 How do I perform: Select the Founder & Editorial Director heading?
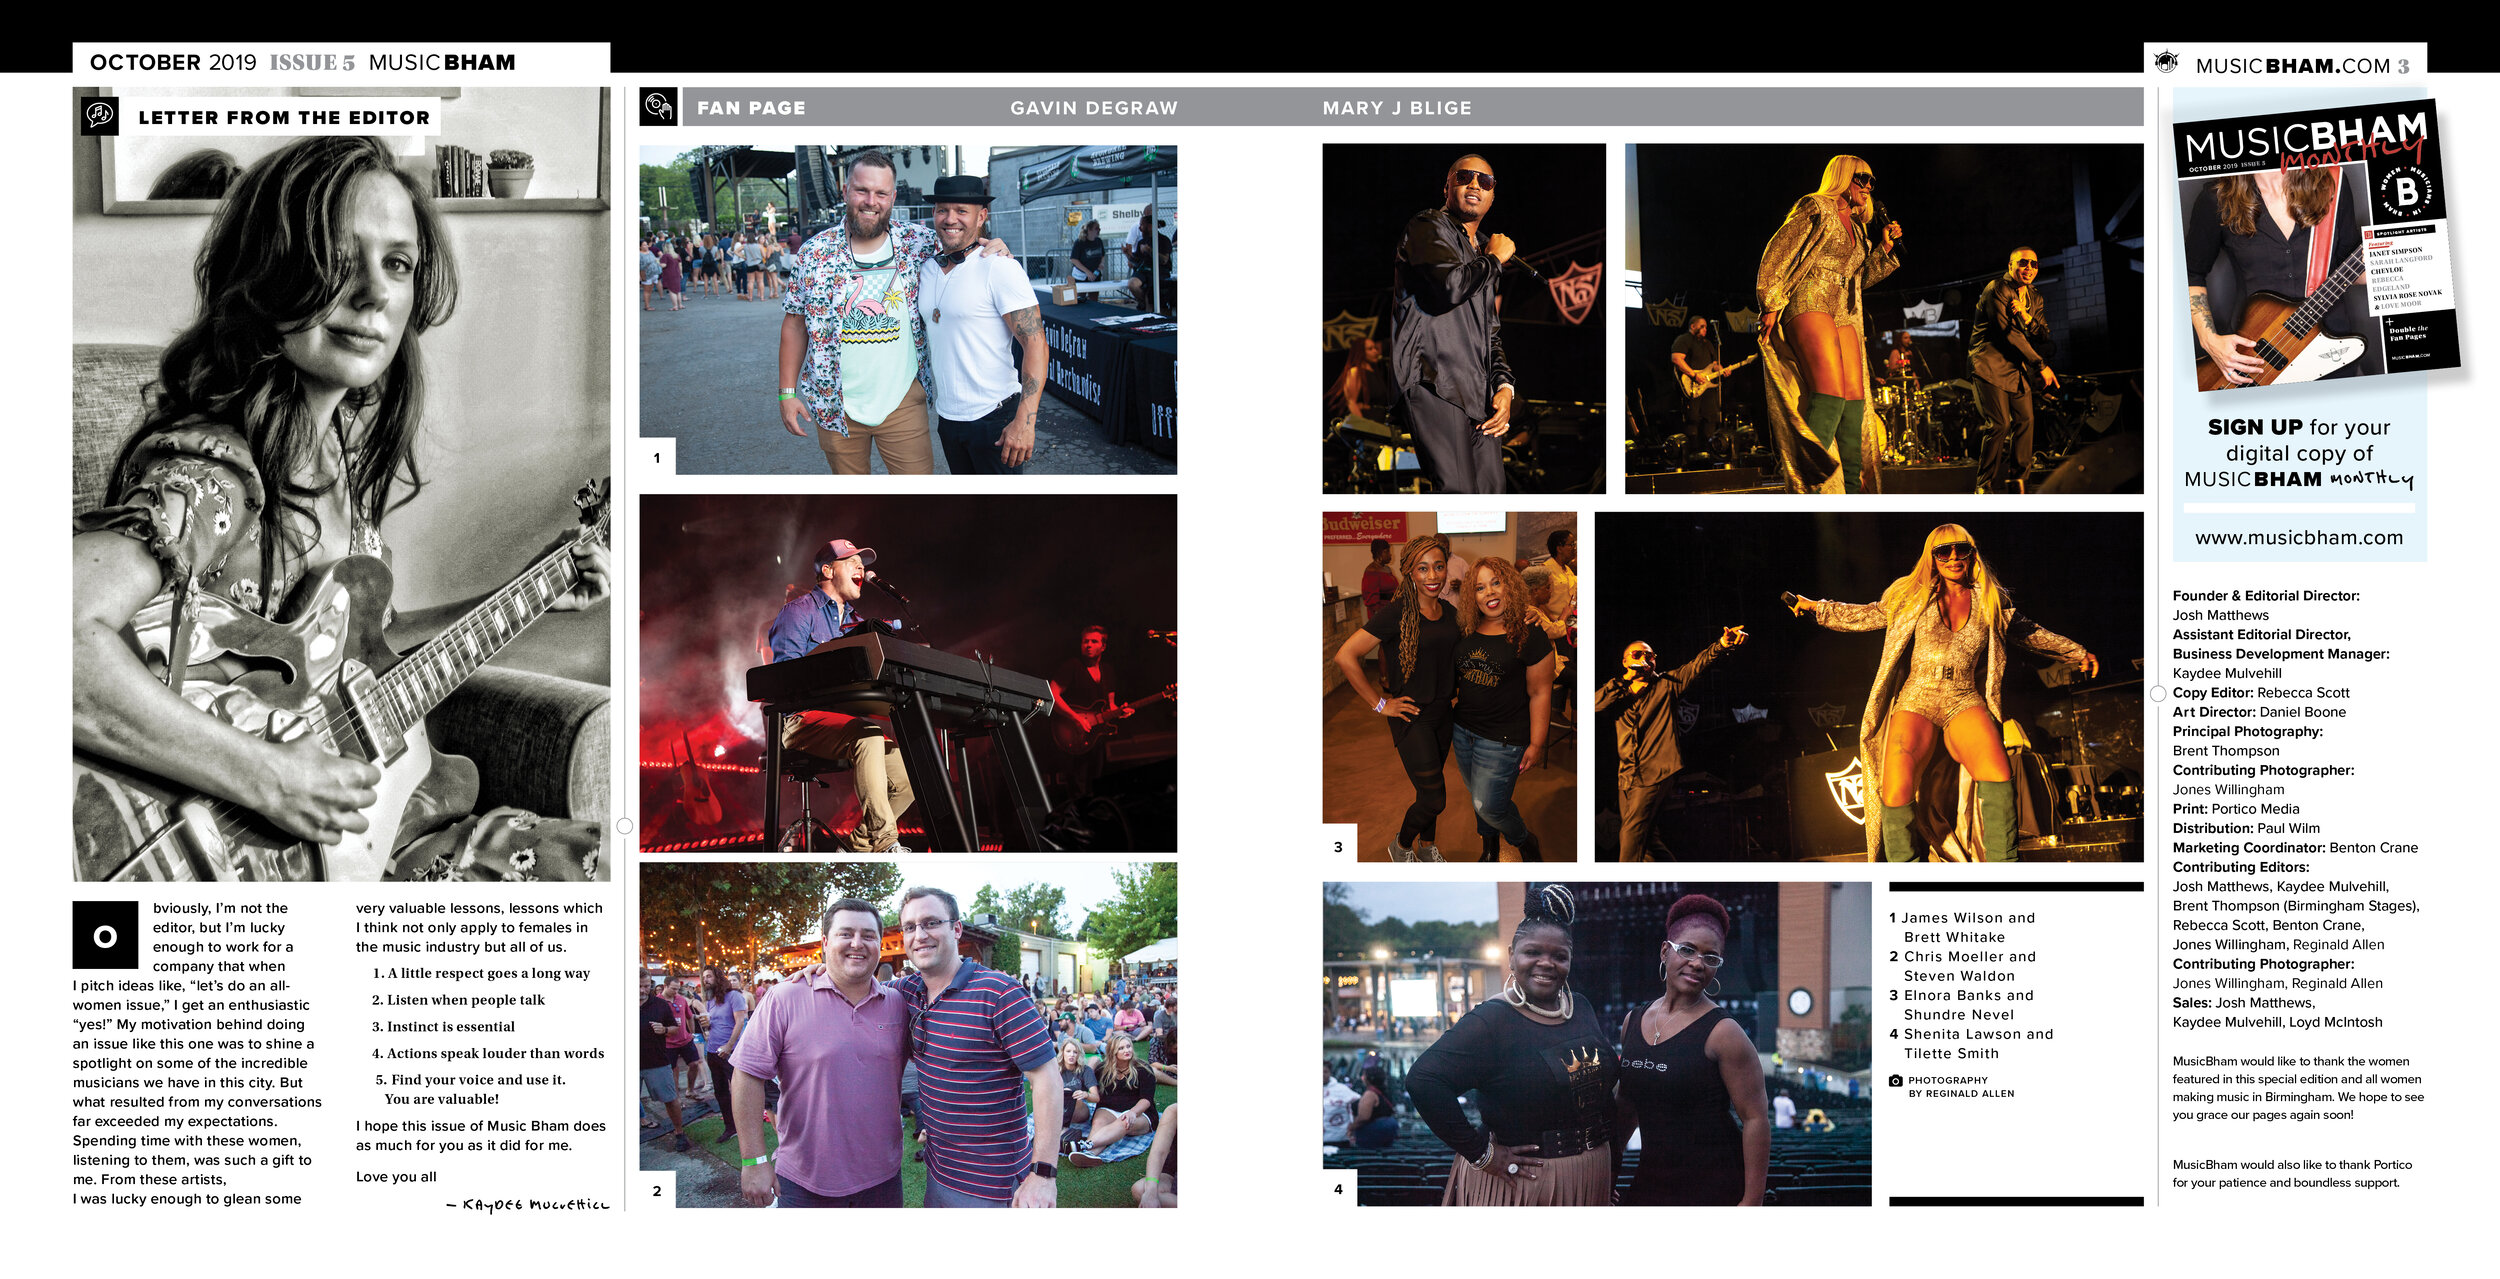2265,596
